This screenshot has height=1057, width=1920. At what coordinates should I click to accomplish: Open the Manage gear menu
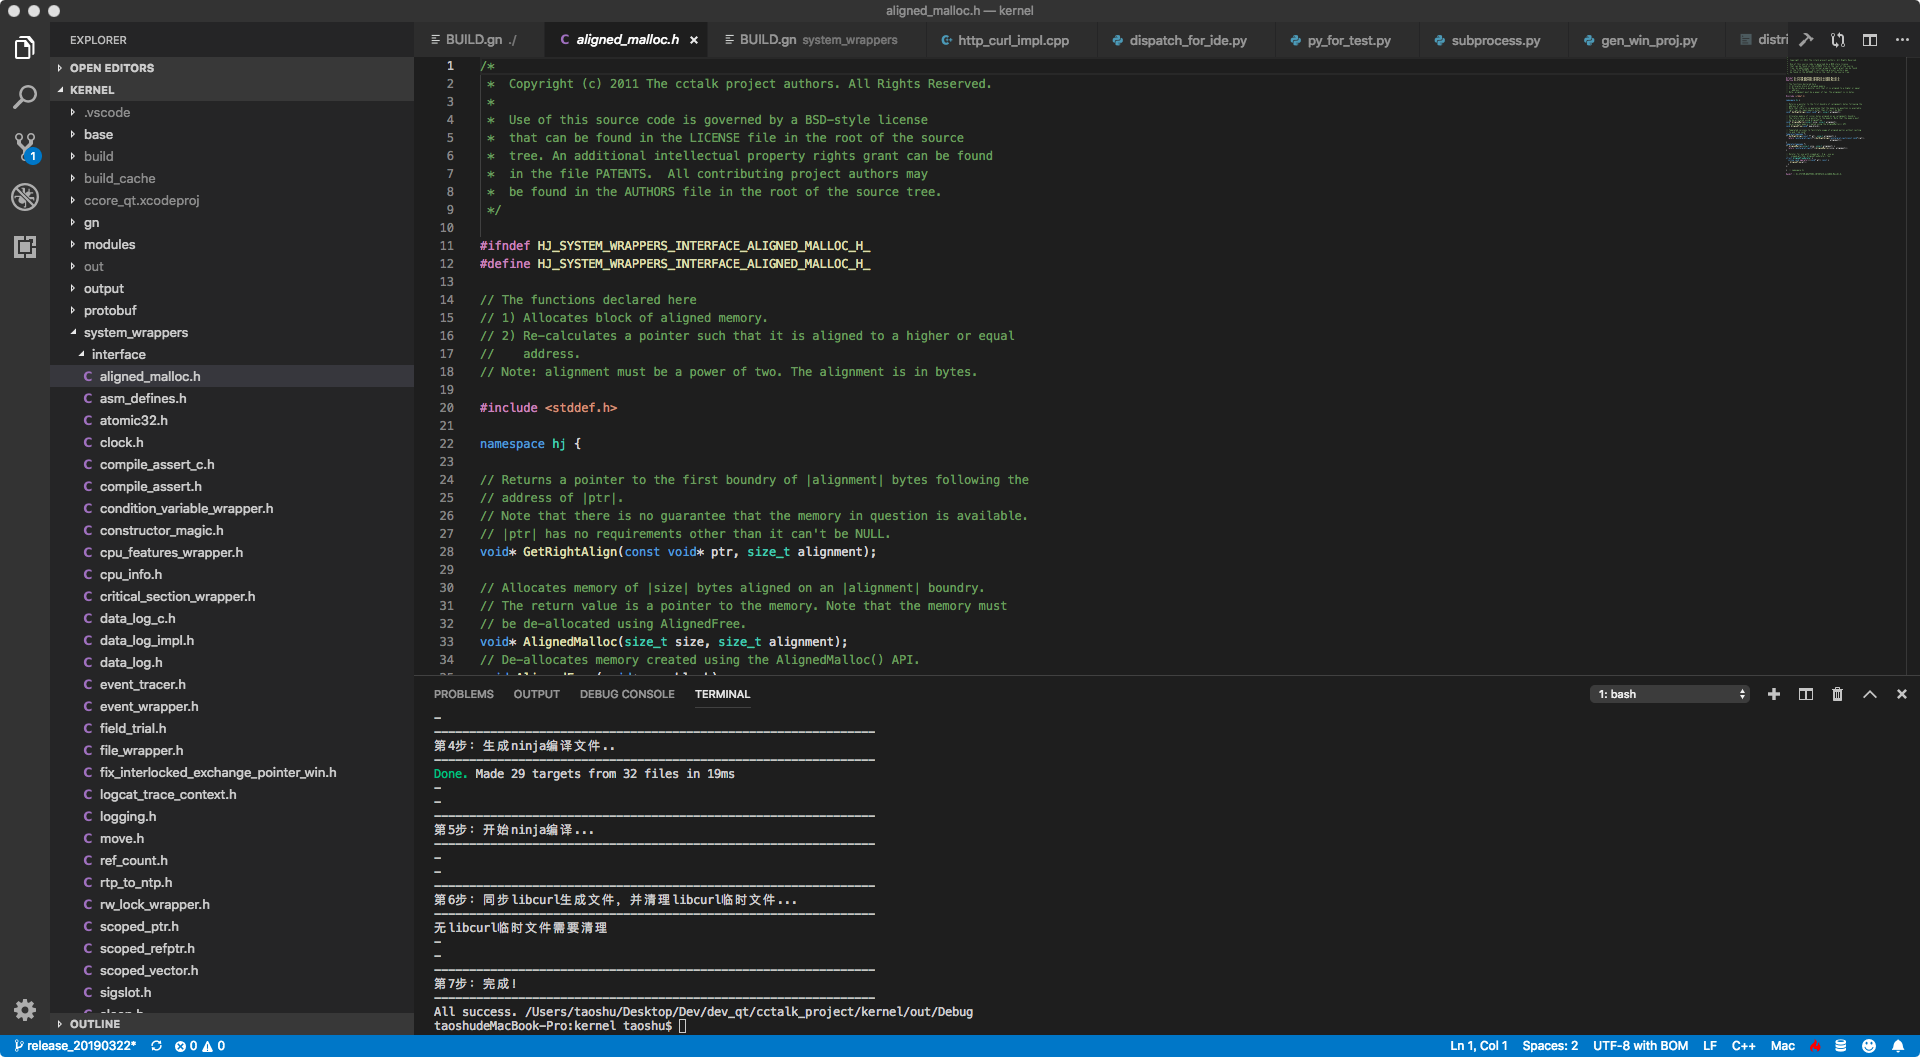click(x=25, y=1010)
